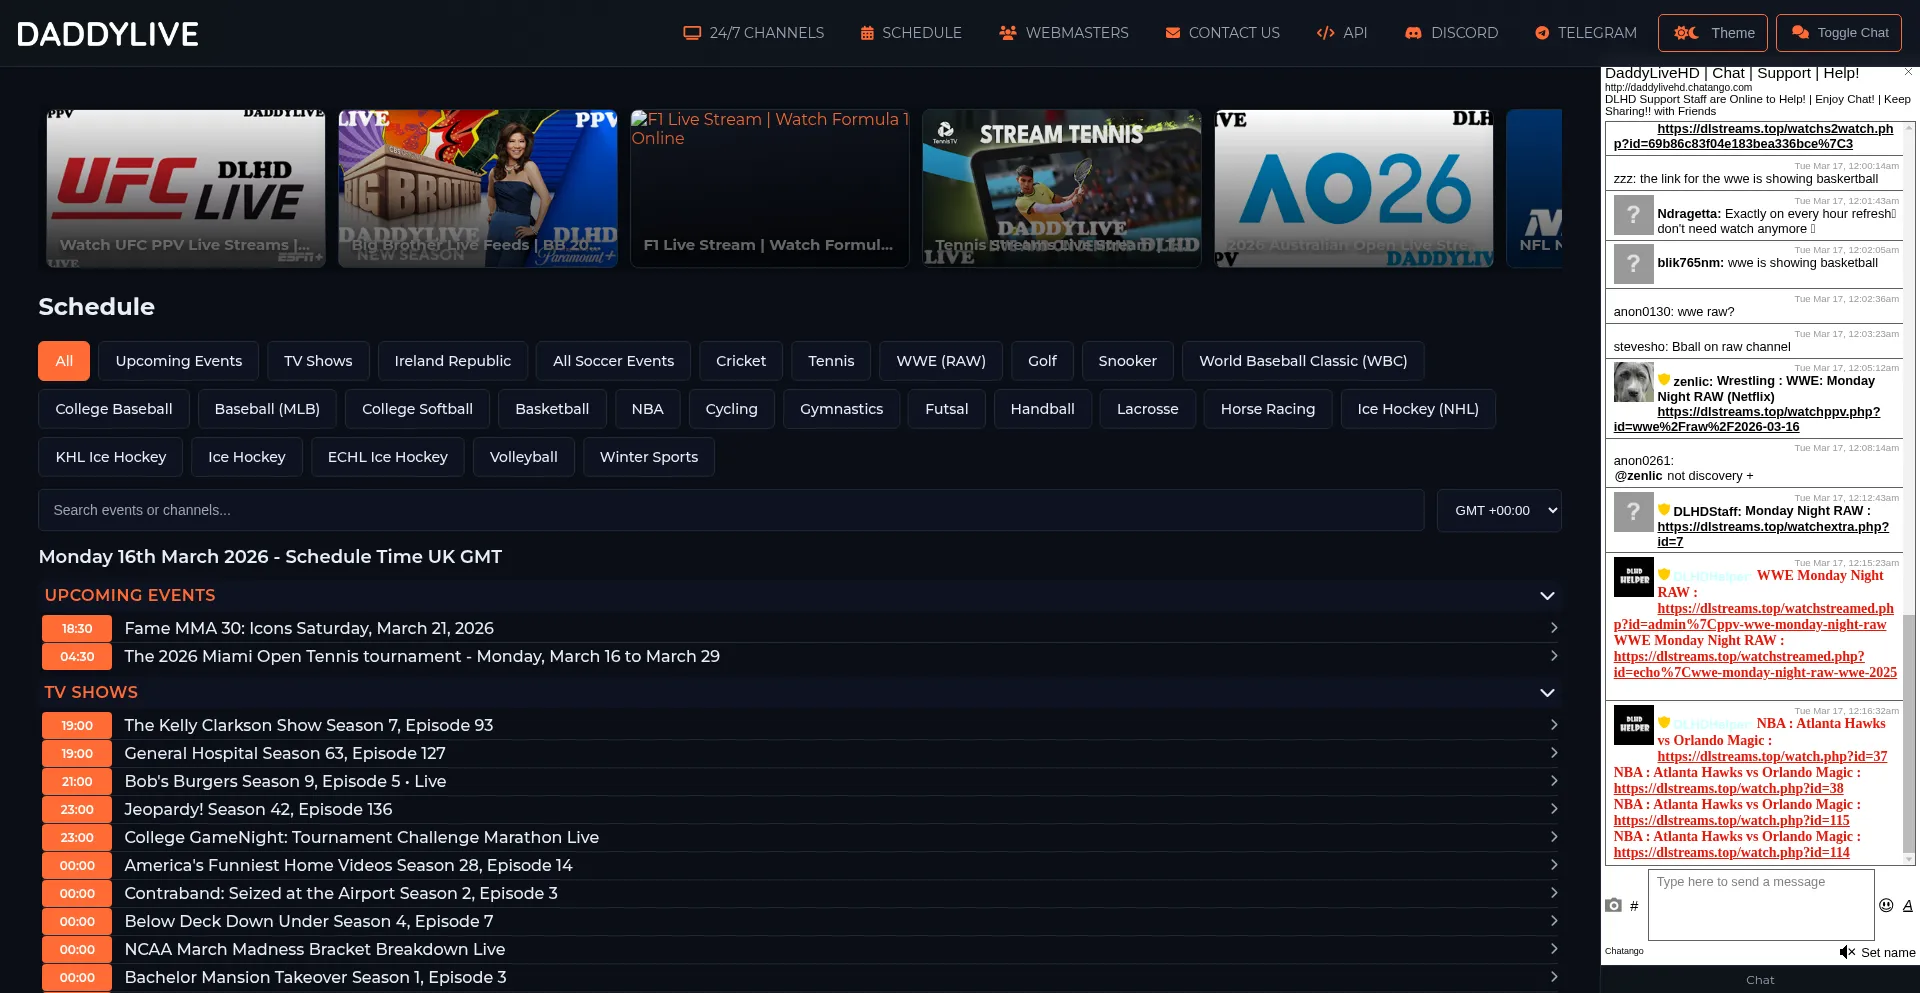The image size is (1920, 993).
Task: Open watch.php?id=114 NBA chat link
Action: 1731,853
